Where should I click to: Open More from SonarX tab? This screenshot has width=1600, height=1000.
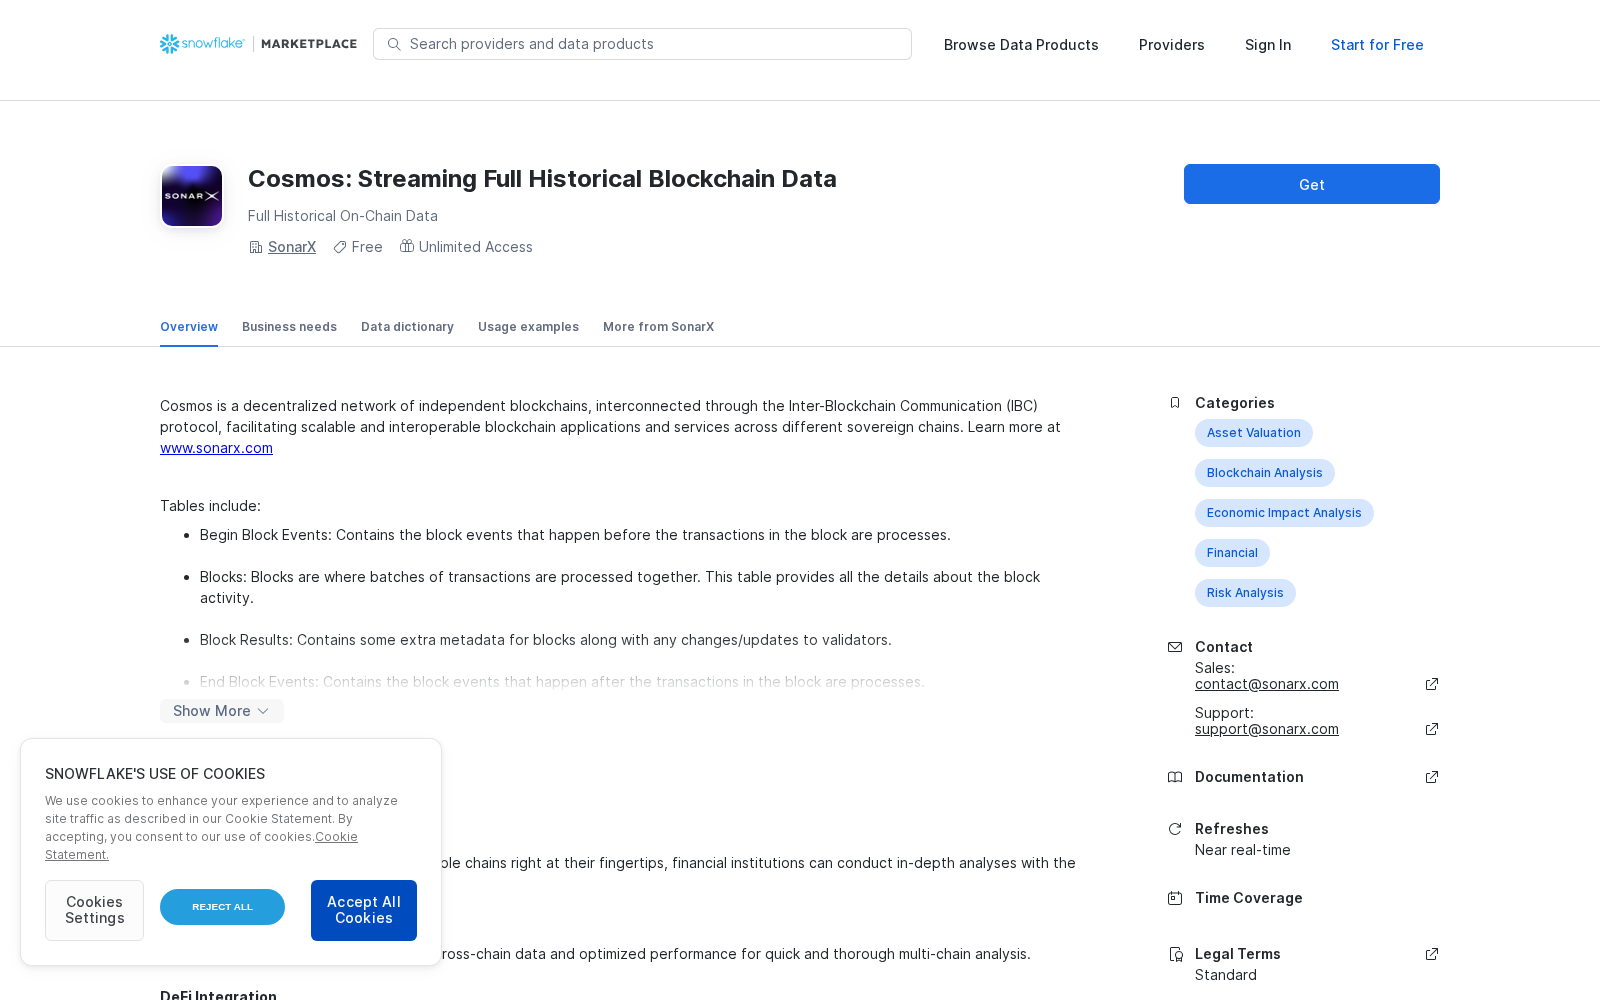coord(658,327)
